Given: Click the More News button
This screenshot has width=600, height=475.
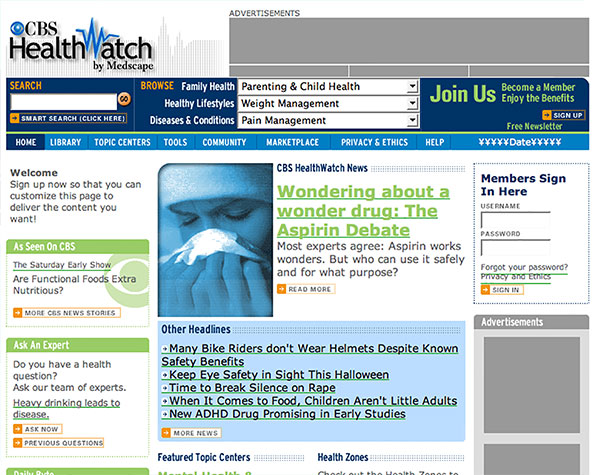Looking at the screenshot, I should coord(191,433).
